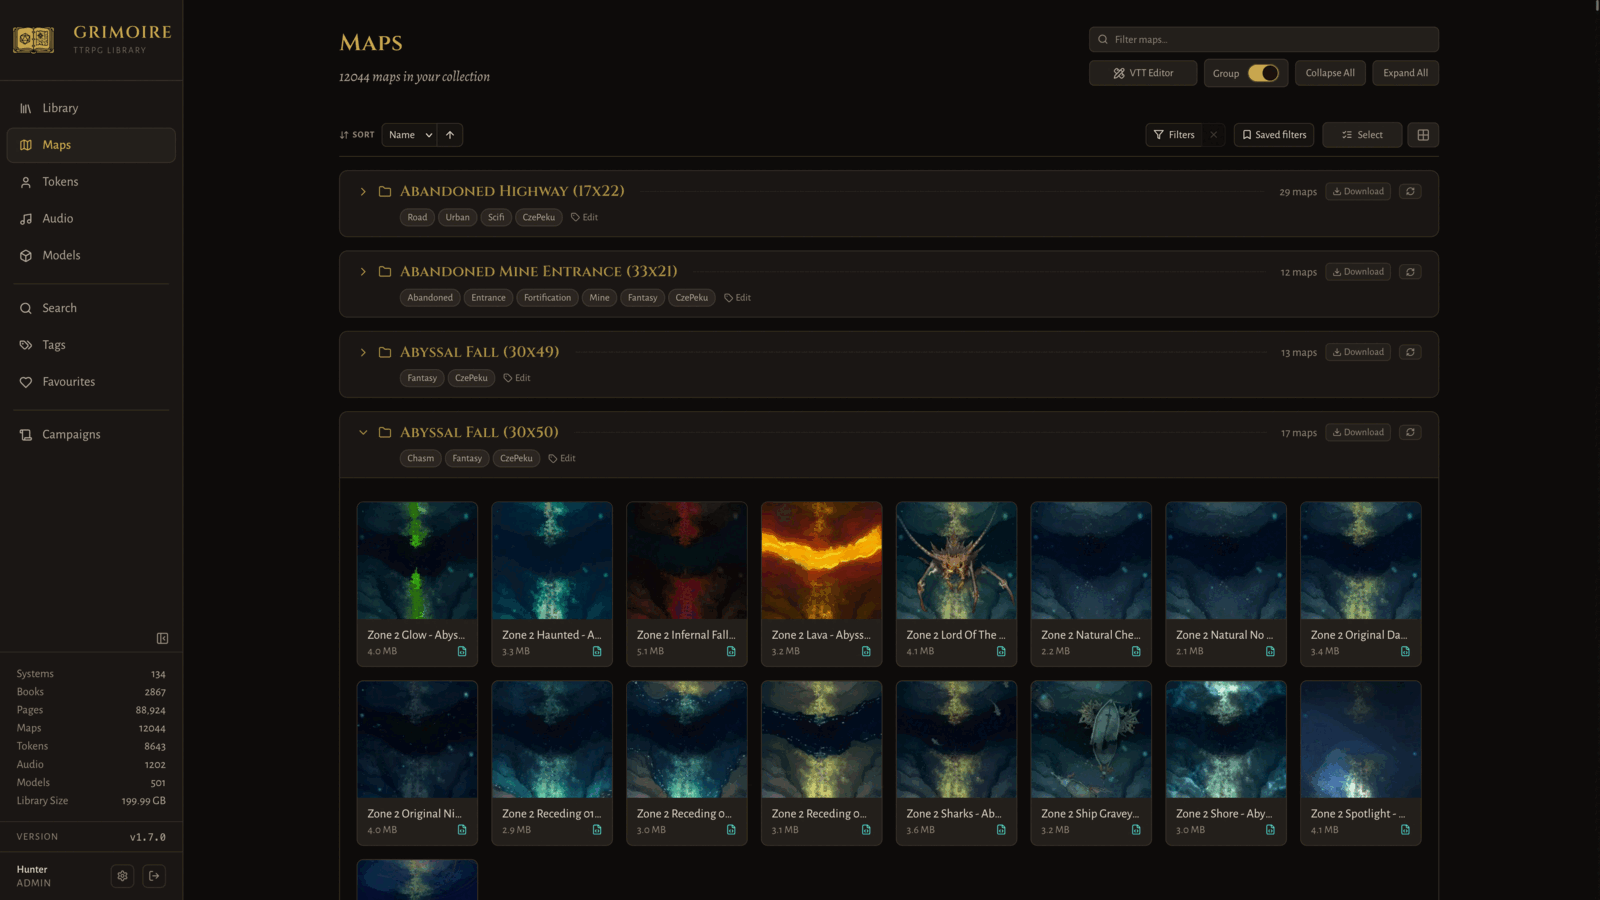Refresh the Abyssal Fall (30x49) group
1600x900 pixels.
tap(1410, 352)
